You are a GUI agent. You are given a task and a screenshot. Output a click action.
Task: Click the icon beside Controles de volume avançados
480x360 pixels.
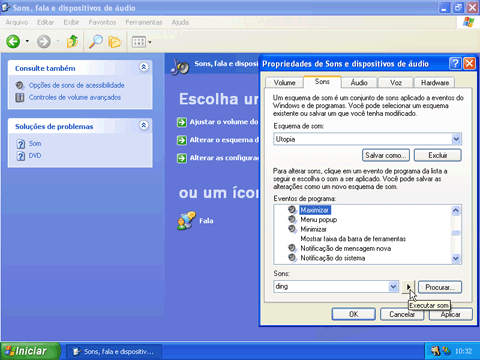[x=20, y=98]
